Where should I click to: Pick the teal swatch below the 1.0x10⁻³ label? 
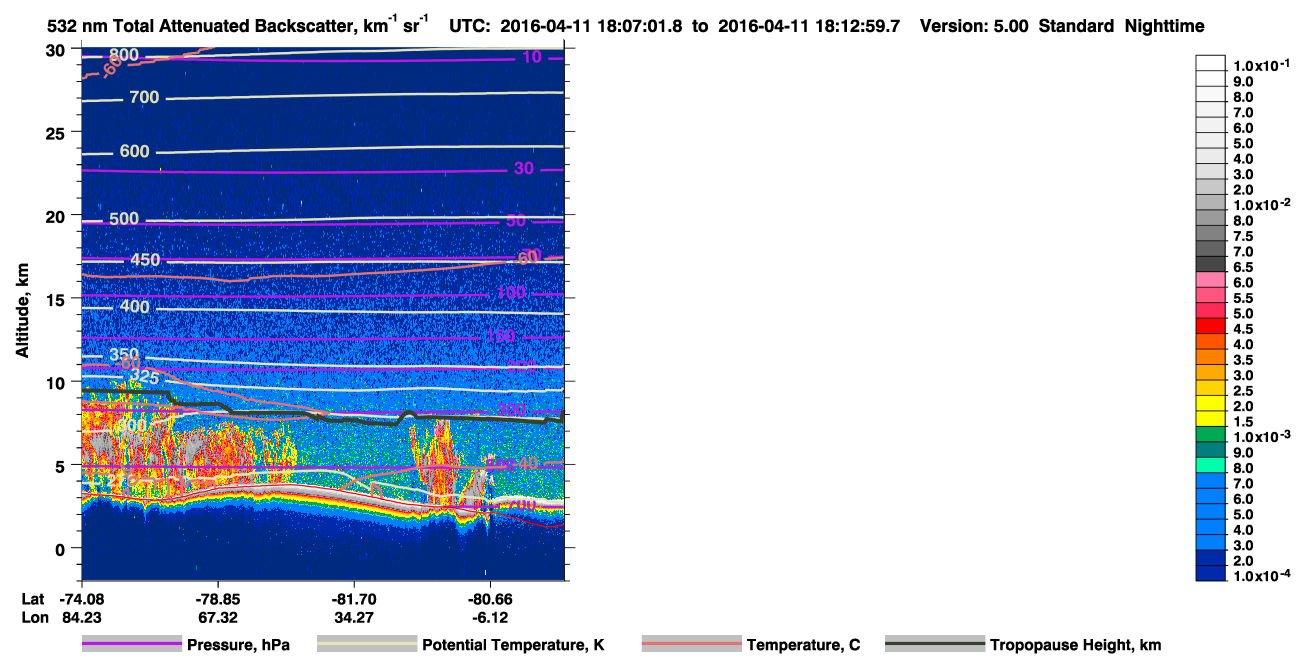click(1210, 450)
